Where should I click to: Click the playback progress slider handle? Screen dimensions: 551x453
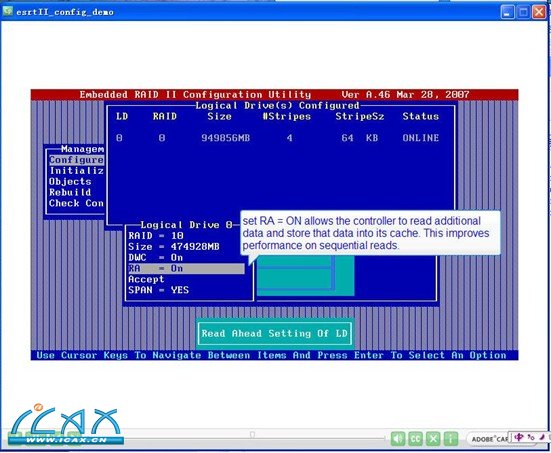(x=252, y=435)
